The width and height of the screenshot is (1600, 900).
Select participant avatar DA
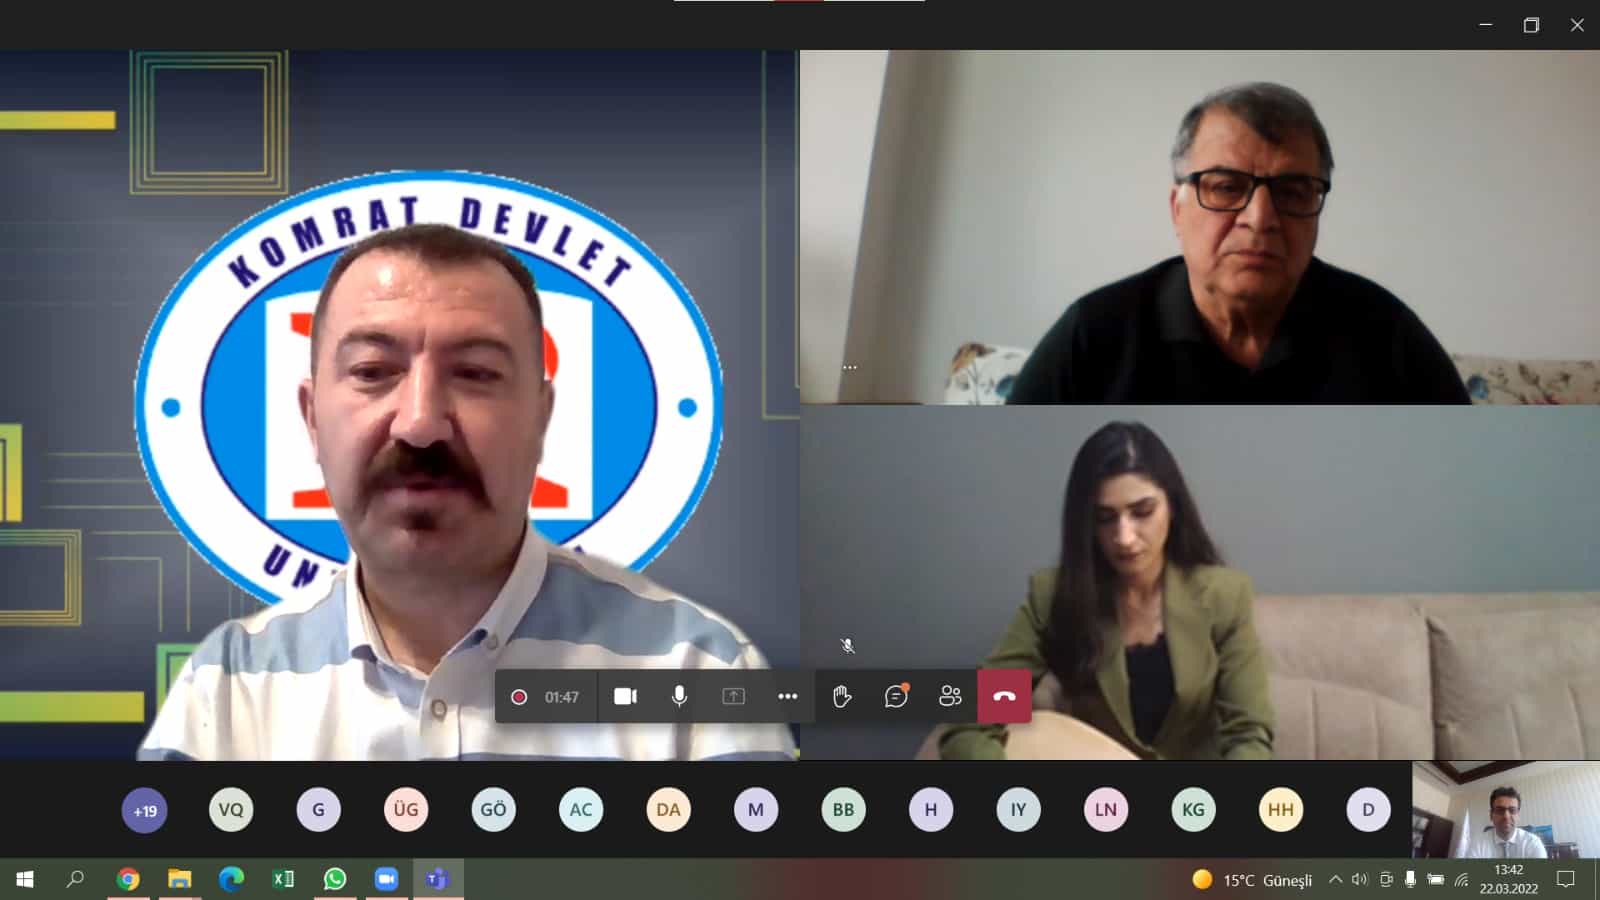(668, 810)
